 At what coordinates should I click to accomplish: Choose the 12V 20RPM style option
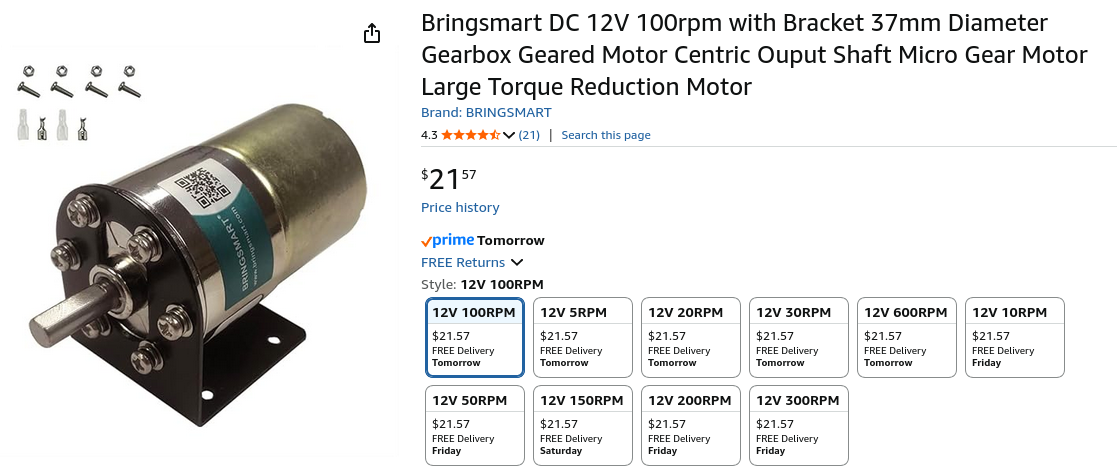(x=691, y=337)
